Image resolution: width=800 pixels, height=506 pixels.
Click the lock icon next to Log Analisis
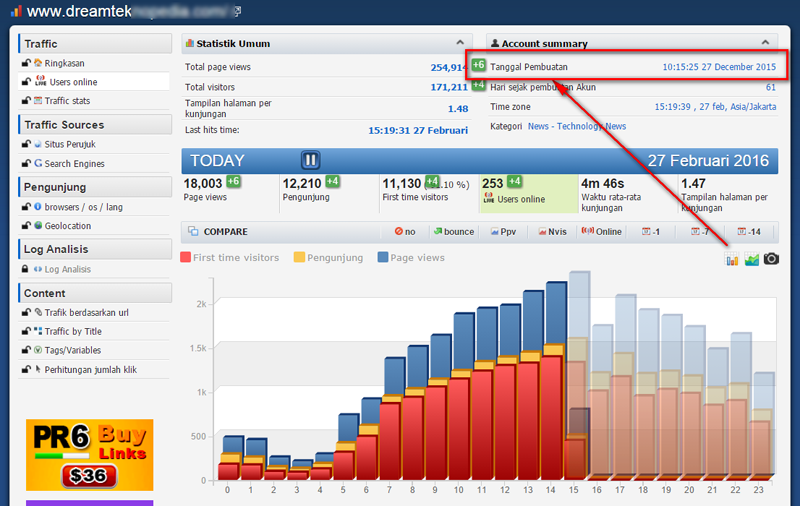(x=25, y=269)
